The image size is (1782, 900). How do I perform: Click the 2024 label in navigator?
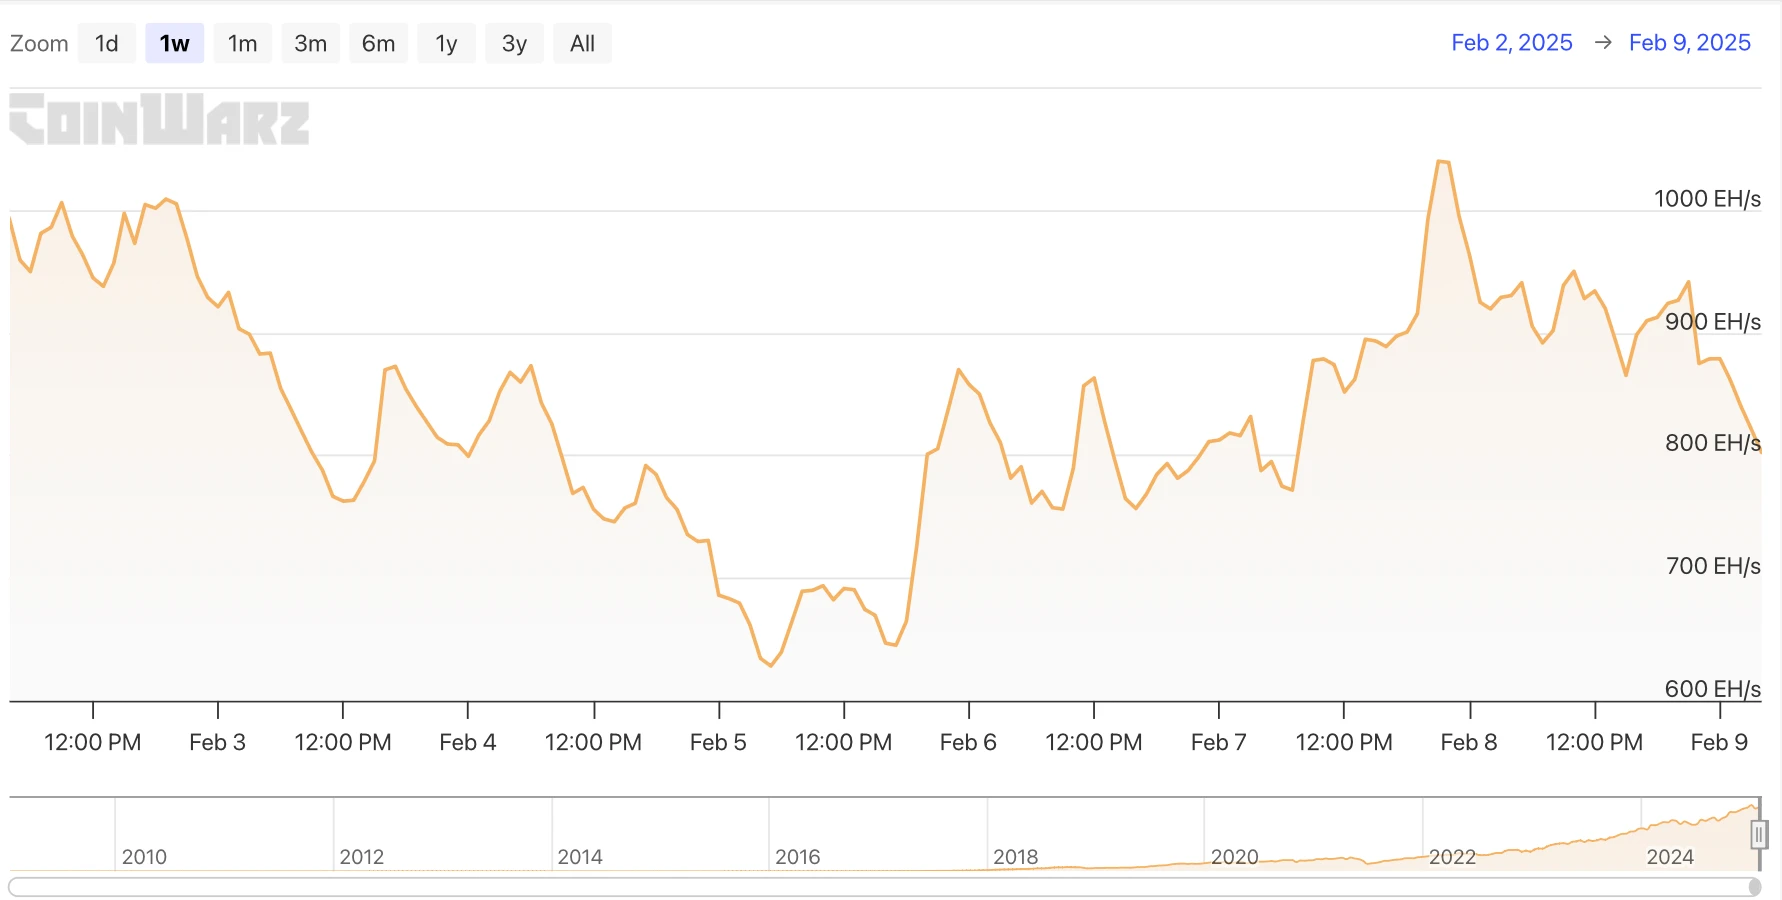coord(1670,857)
